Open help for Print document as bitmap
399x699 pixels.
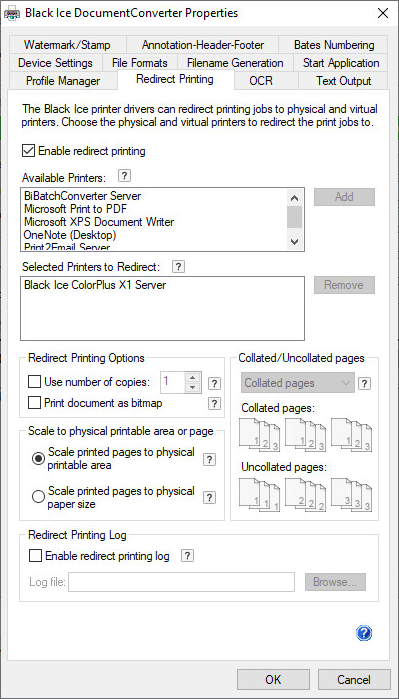pyautogui.click(x=214, y=403)
